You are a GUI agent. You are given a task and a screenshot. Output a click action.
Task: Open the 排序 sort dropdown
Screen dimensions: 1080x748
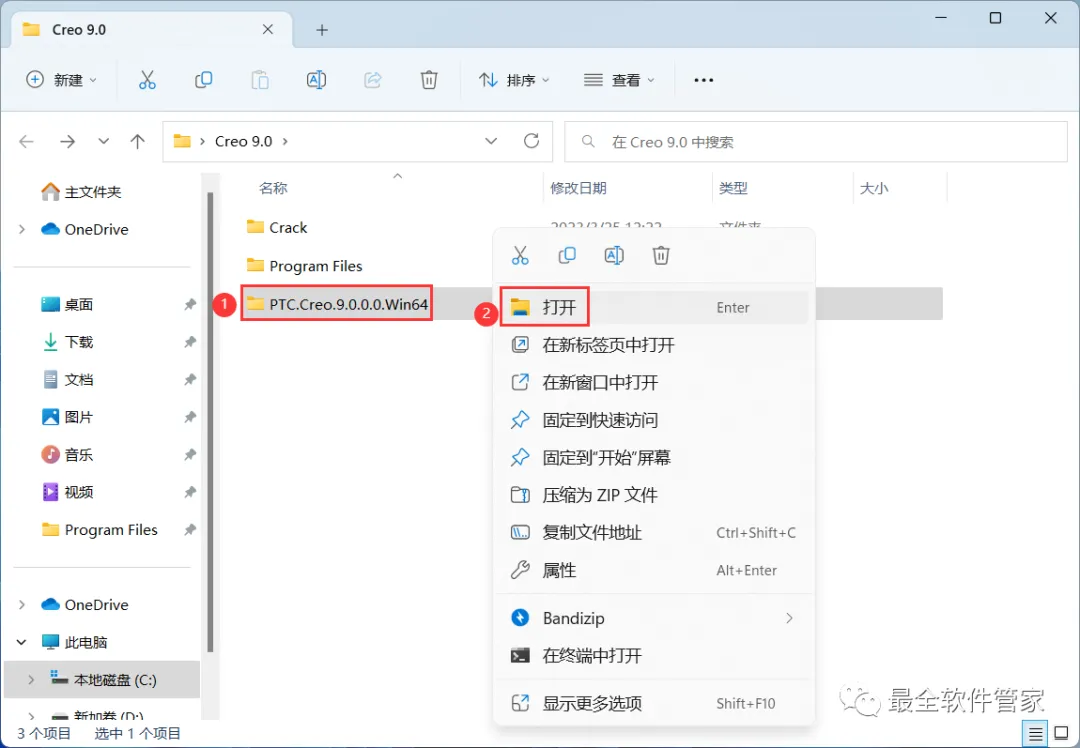pyautogui.click(x=515, y=80)
